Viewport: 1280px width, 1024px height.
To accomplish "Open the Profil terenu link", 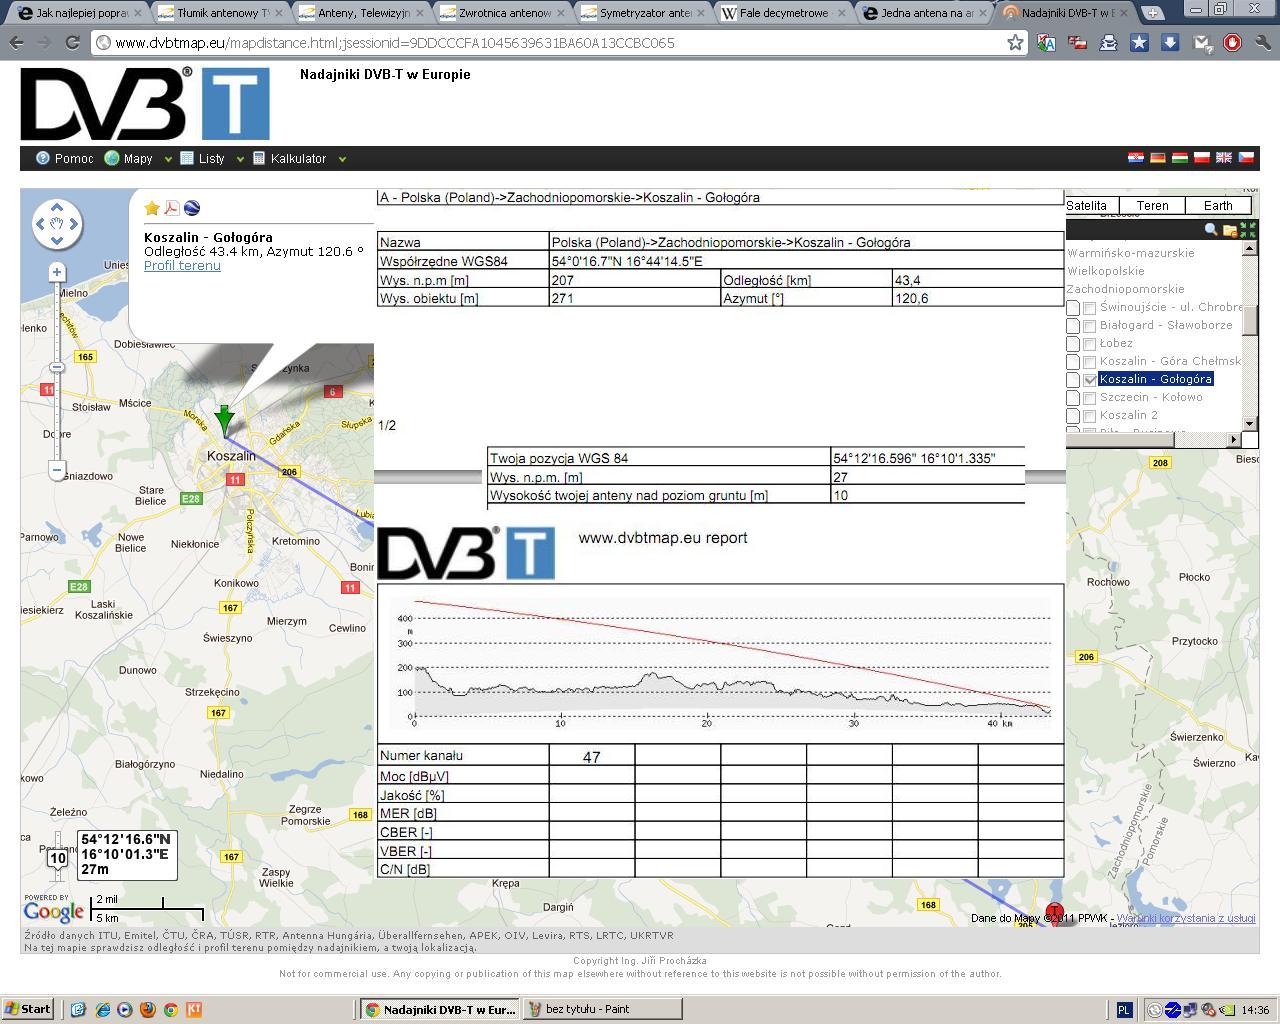I will (x=182, y=265).
